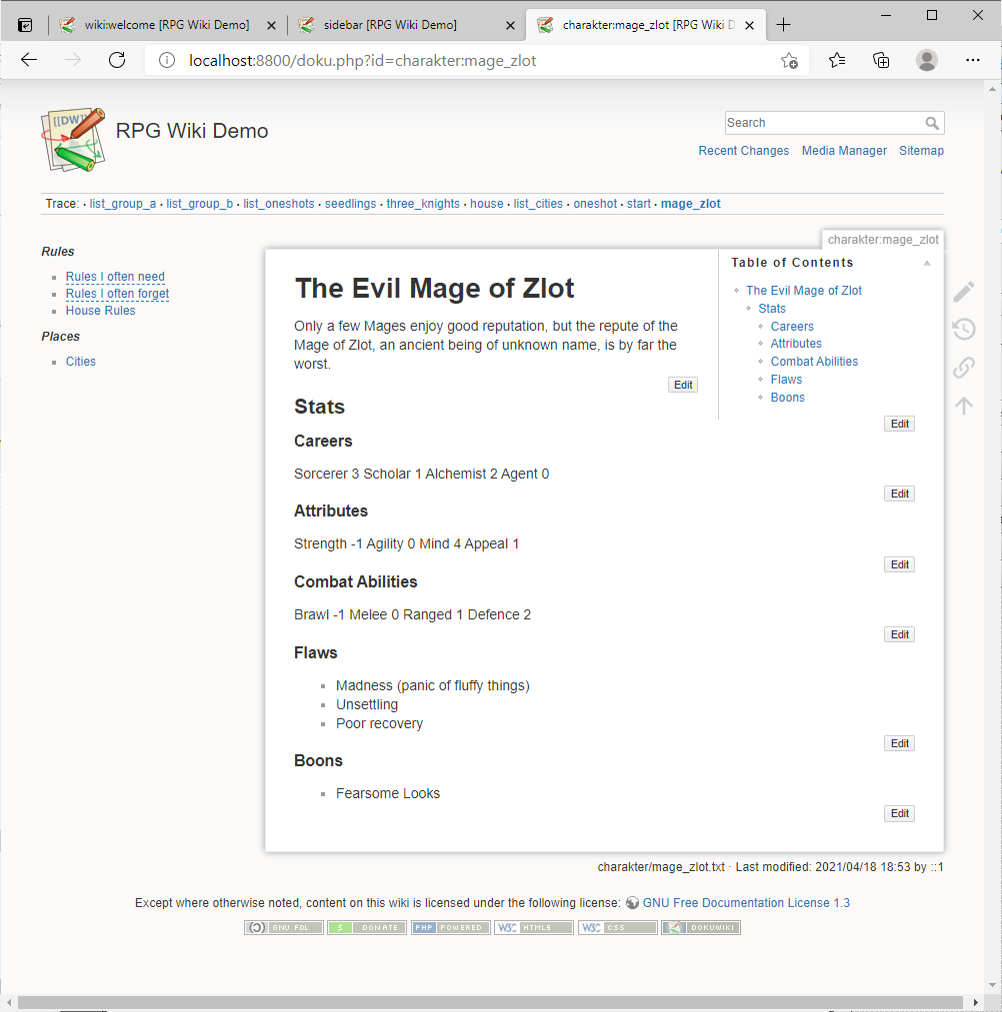Reload the page with refresh icon
The height and width of the screenshot is (1012, 1002).
[117, 61]
